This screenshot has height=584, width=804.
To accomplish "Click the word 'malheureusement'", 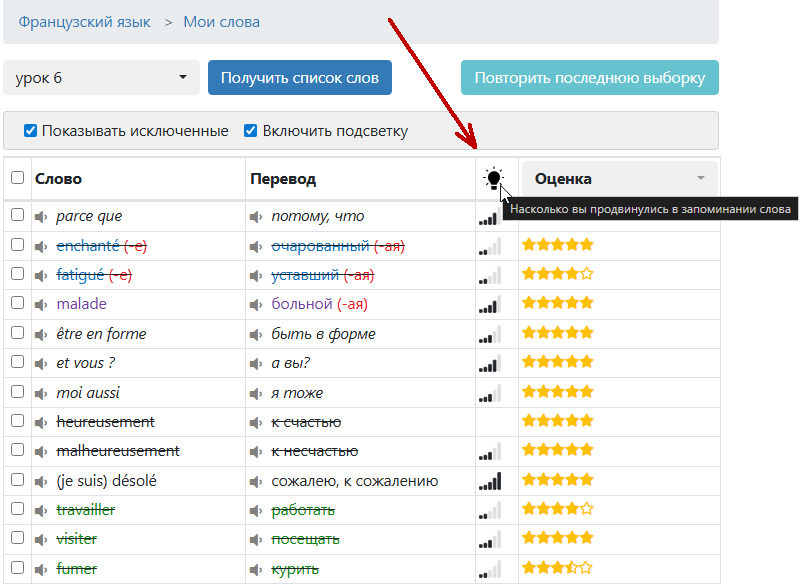I will click(118, 451).
